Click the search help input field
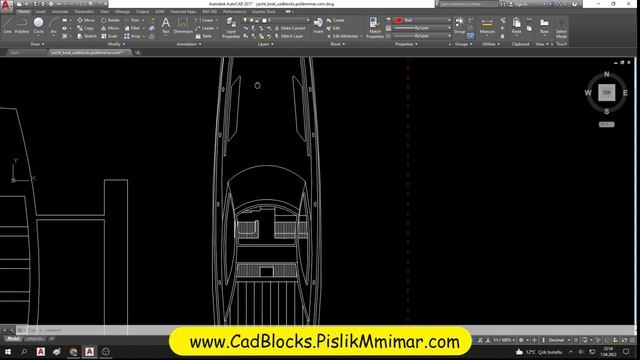The height and width of the screenshot is (360, 640). point(468,4)
